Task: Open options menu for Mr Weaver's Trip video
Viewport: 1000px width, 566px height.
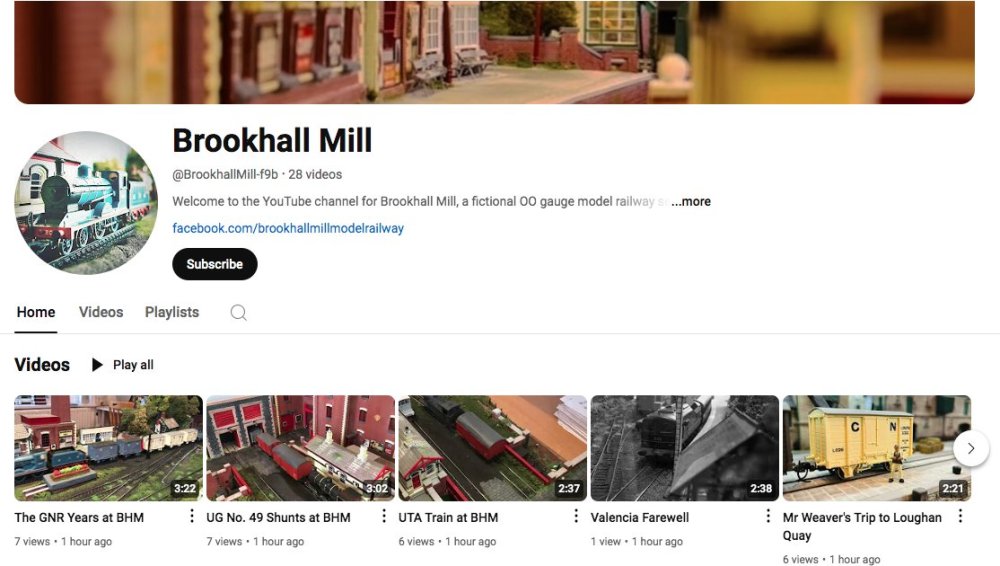Action: tap(960, 516)
